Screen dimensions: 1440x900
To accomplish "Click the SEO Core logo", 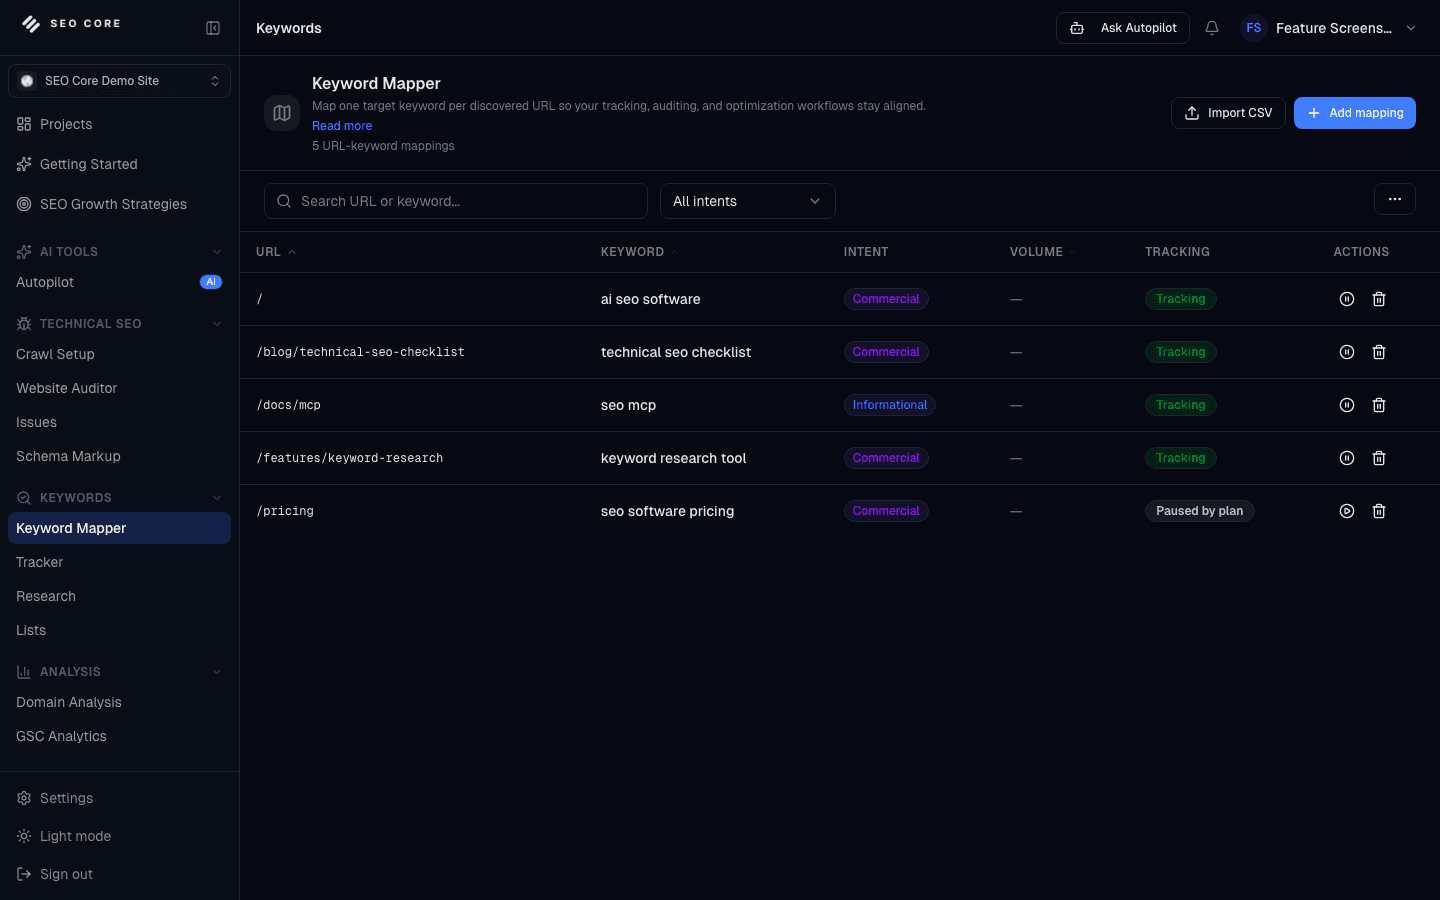I will (x=71, y=24).
